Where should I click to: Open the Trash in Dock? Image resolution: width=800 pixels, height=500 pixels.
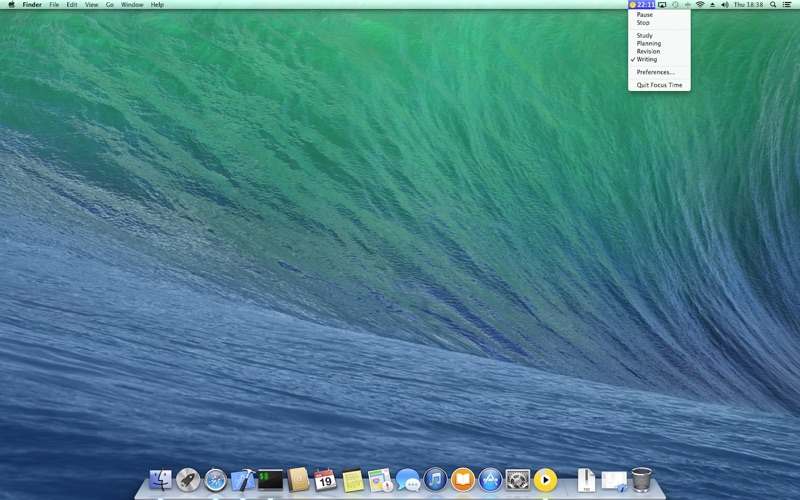coord(641,480)
